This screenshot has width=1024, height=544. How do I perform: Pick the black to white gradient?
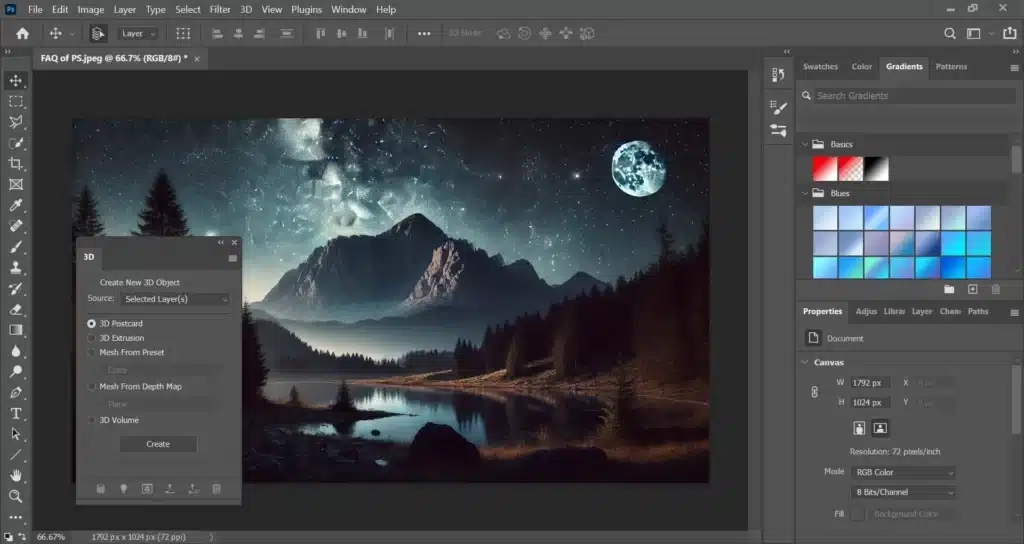[x=876, y=169]
